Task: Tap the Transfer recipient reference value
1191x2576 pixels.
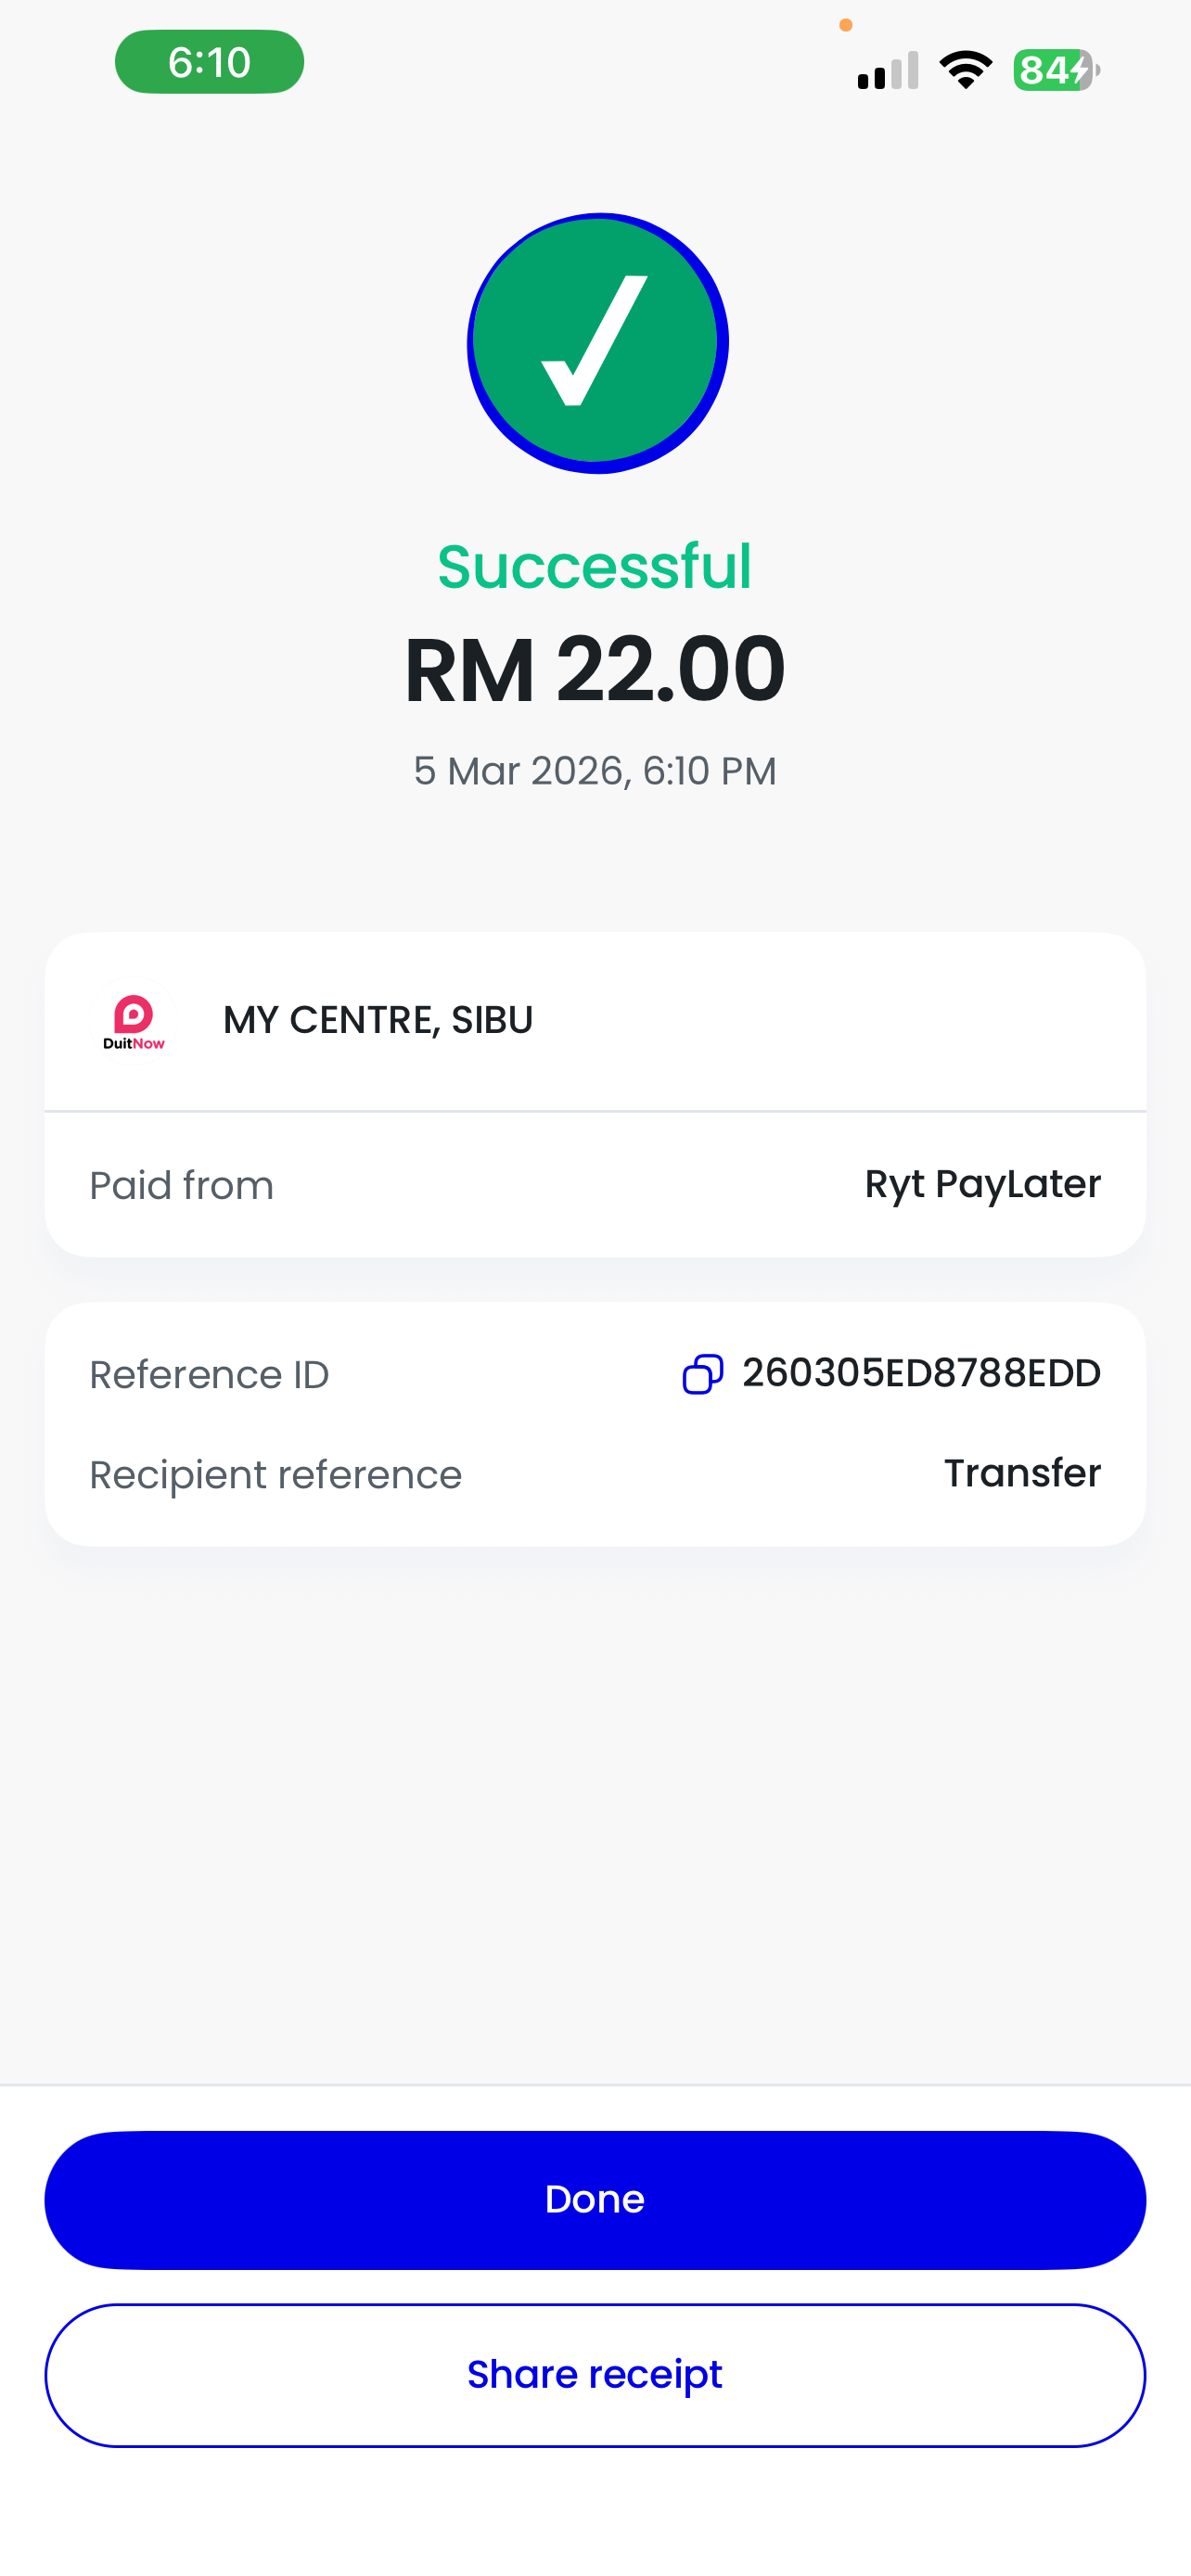Action: tap(1022, 1473)
